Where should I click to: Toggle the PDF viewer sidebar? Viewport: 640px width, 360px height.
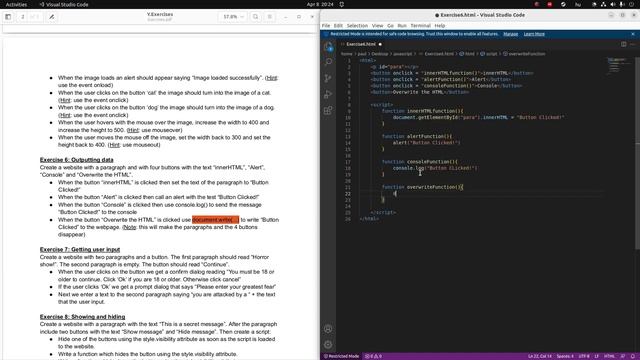click(x=8, y=17)
